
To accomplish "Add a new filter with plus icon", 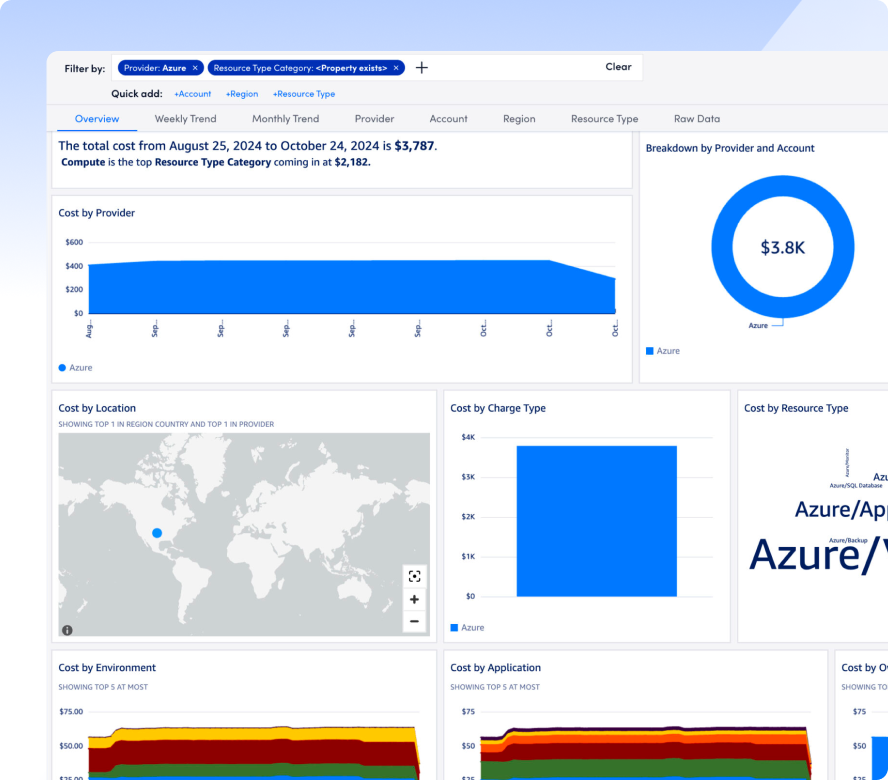I will tap(421, 68).
